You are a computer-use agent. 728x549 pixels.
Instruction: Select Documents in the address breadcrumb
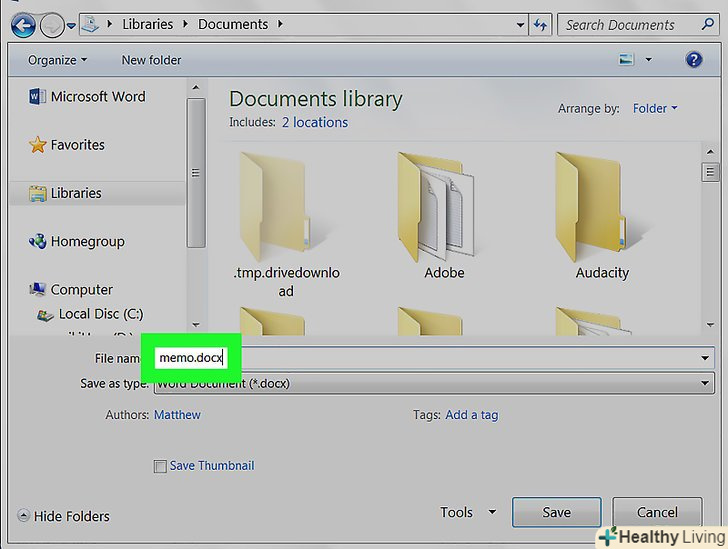[233, 24]
